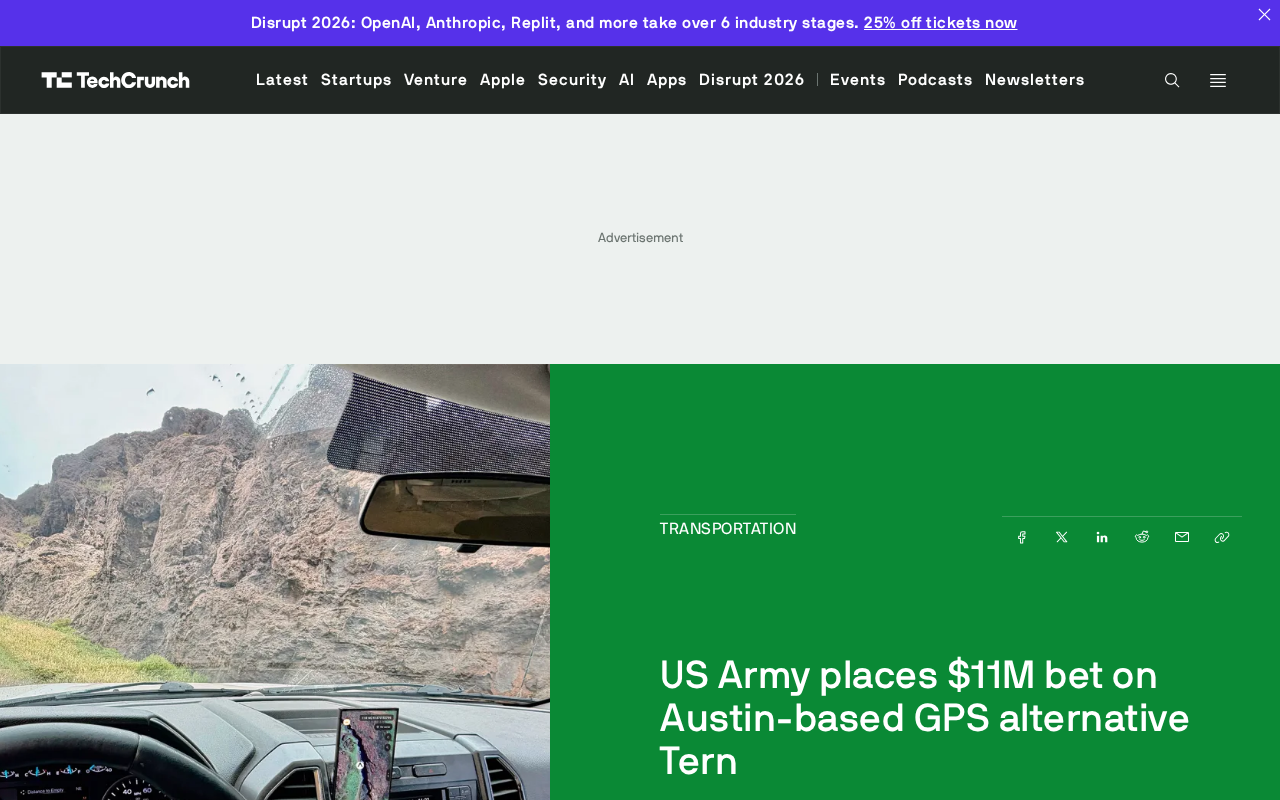The height and width of the screenshot is (800, 1280).
Task: Open Disrupt 2026 nav link
Action: tap(752, 79)
